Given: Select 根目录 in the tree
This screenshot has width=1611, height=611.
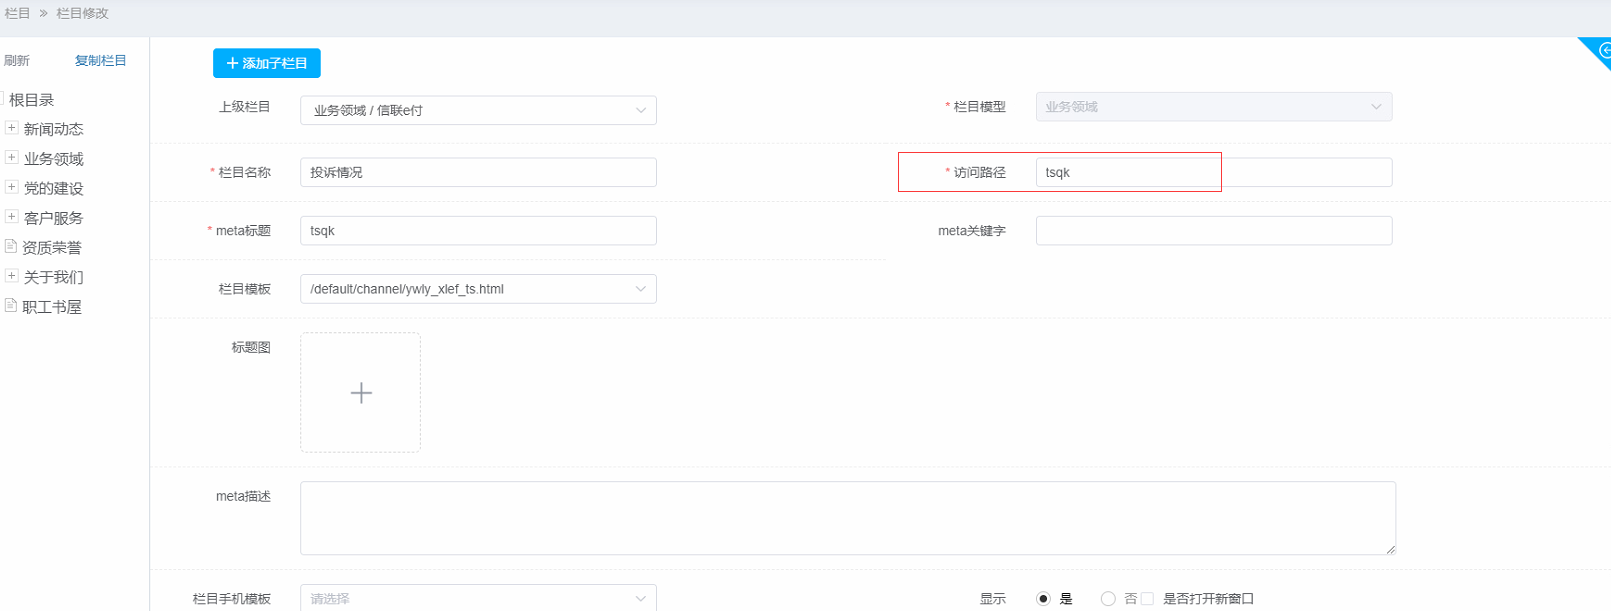Looking at the screenshot, I should click(32, 100).
